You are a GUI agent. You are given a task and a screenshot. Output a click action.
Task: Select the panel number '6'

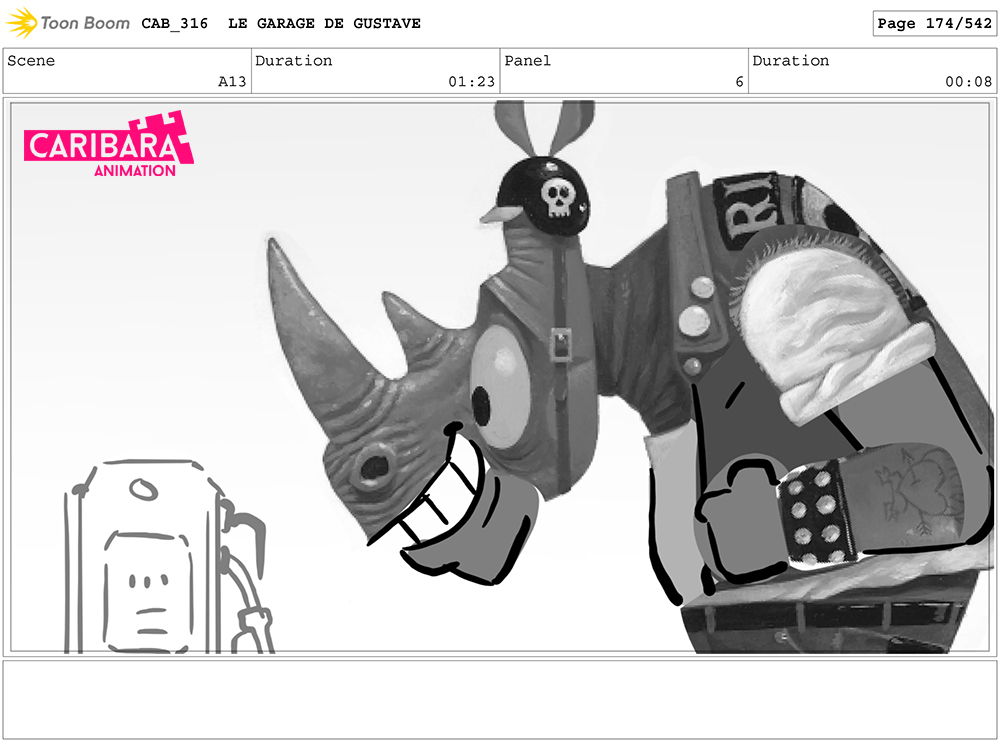point(739,82)
